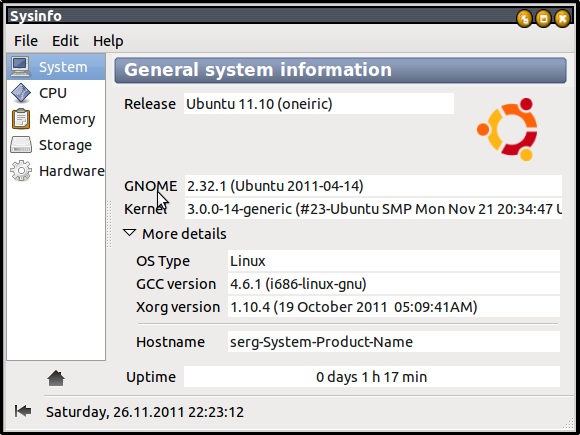The image size is (580, 435).
Task: Click the Uptime label
Action: tap(151, 377)
